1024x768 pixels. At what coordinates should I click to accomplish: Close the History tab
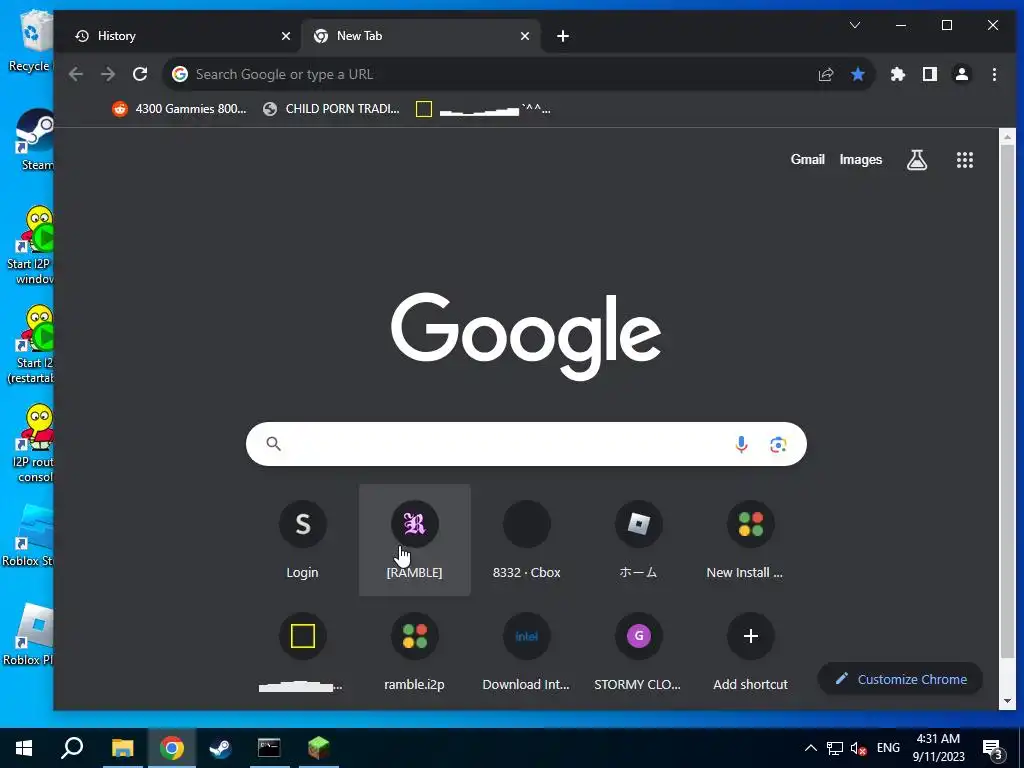click(x=285, y=36)
